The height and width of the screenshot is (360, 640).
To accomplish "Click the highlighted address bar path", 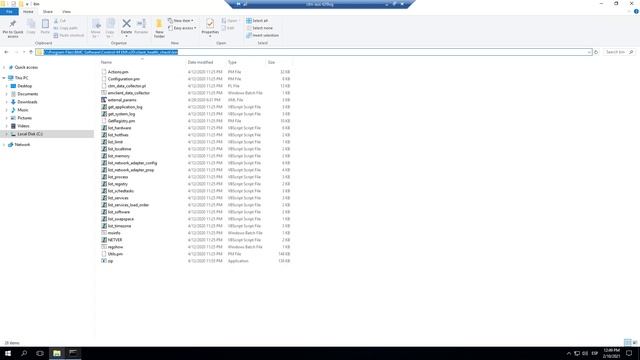I will click(x=111, y=52).
